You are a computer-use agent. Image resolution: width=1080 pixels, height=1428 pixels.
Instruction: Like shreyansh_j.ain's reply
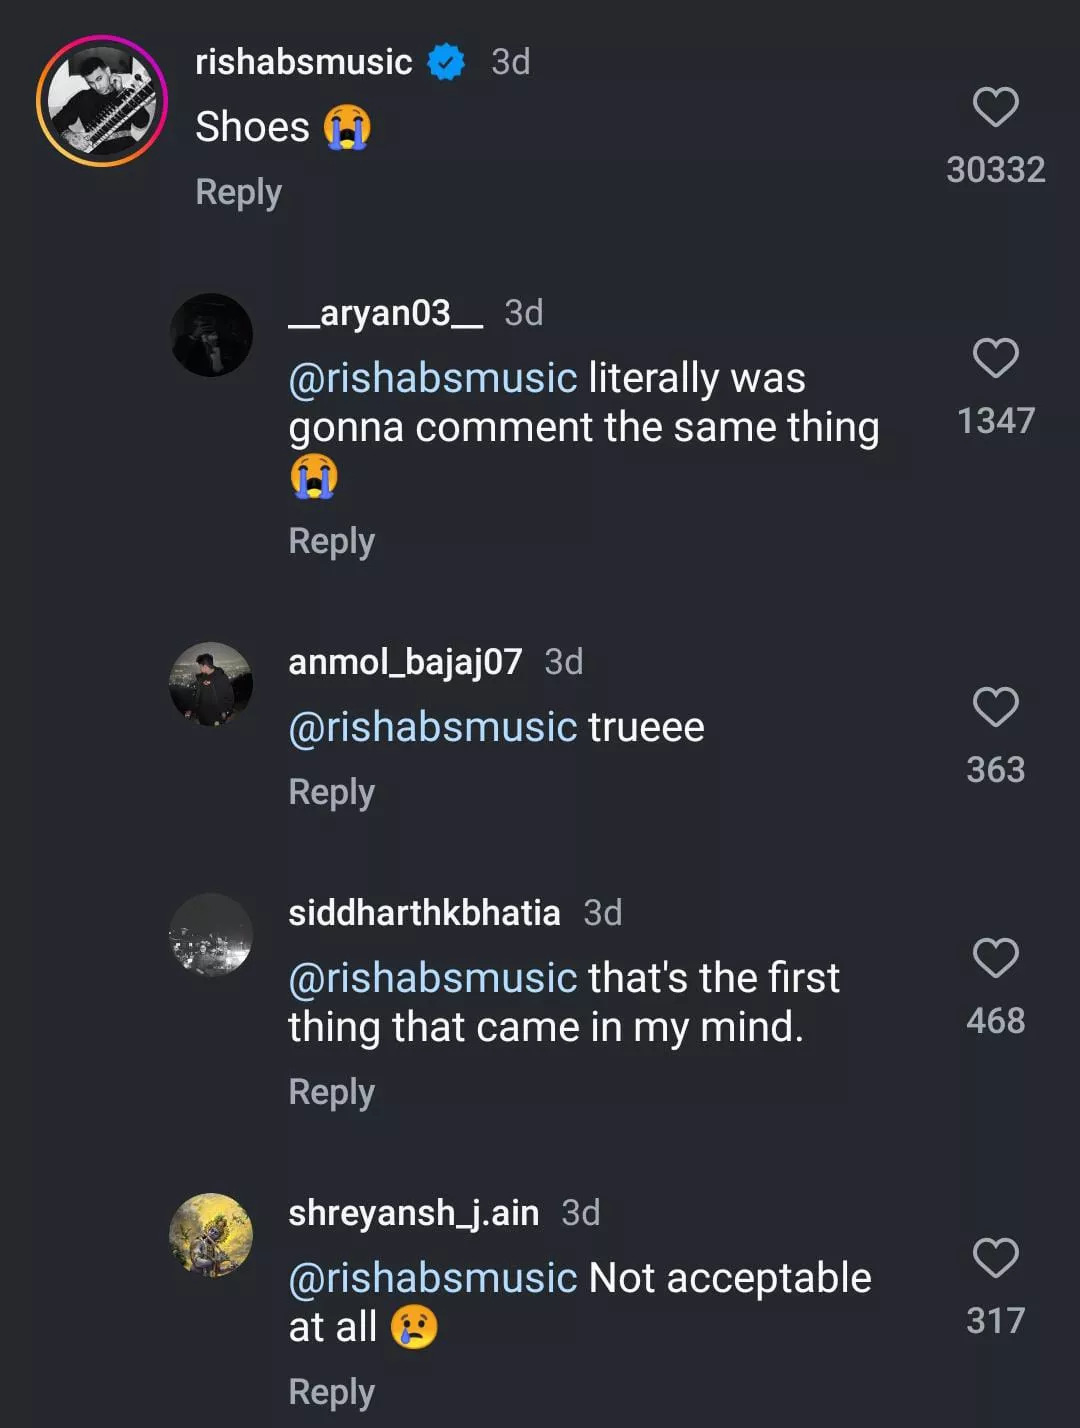coord(995,1258)
